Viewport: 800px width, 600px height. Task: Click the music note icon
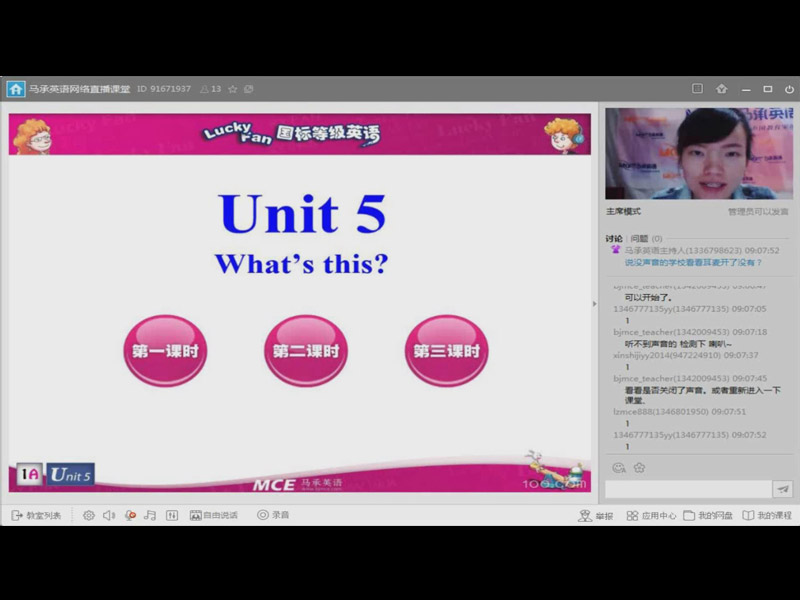[x=150, y=515]
